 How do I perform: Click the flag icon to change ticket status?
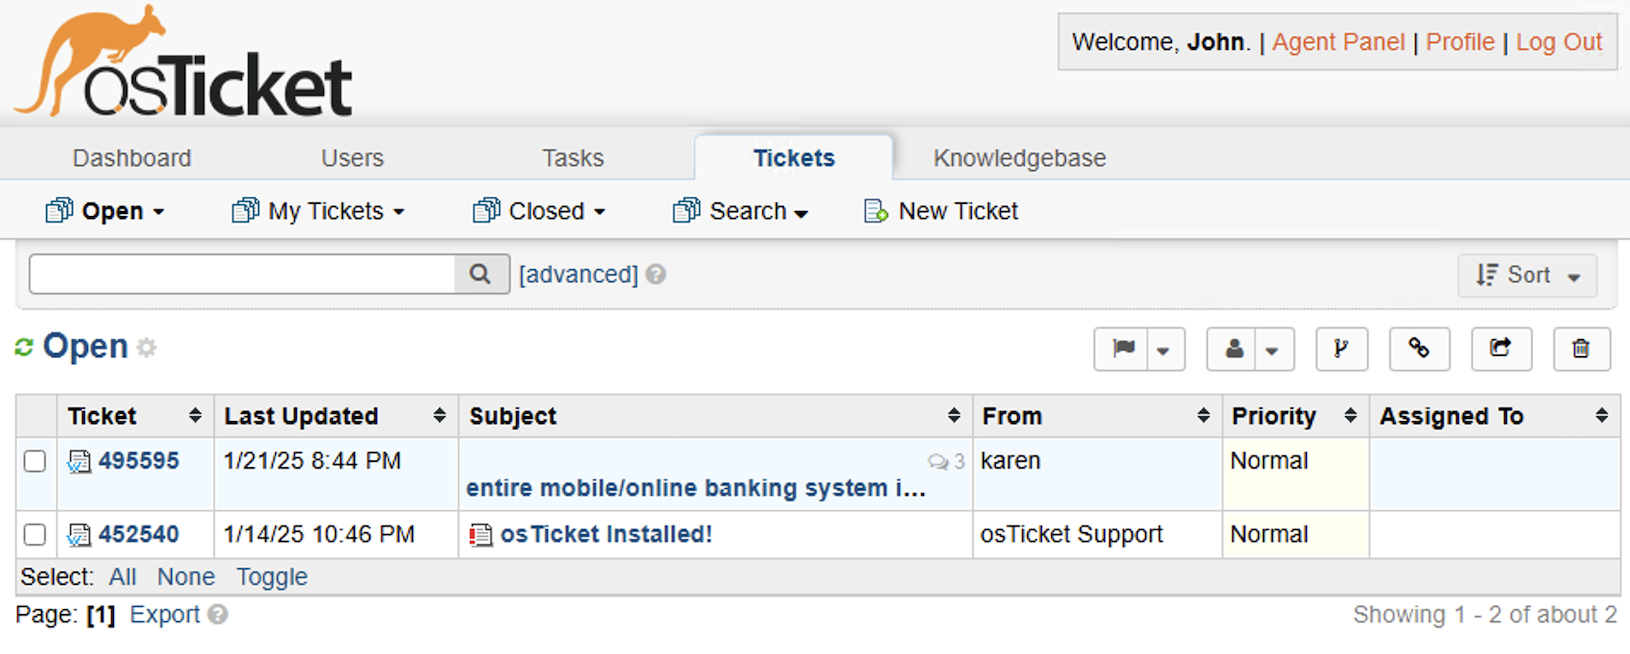(x=1124, y=349)
